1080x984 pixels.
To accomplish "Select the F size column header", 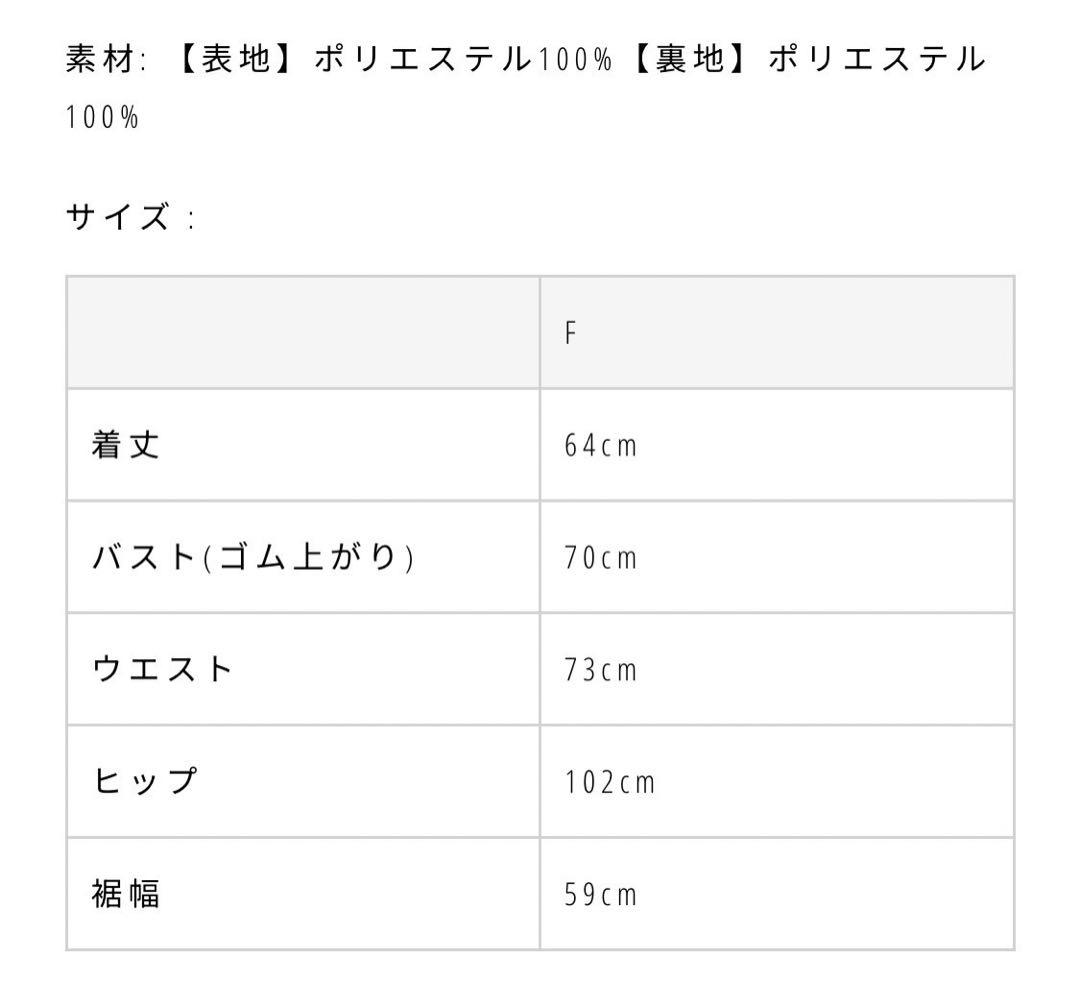I will 570,333.
